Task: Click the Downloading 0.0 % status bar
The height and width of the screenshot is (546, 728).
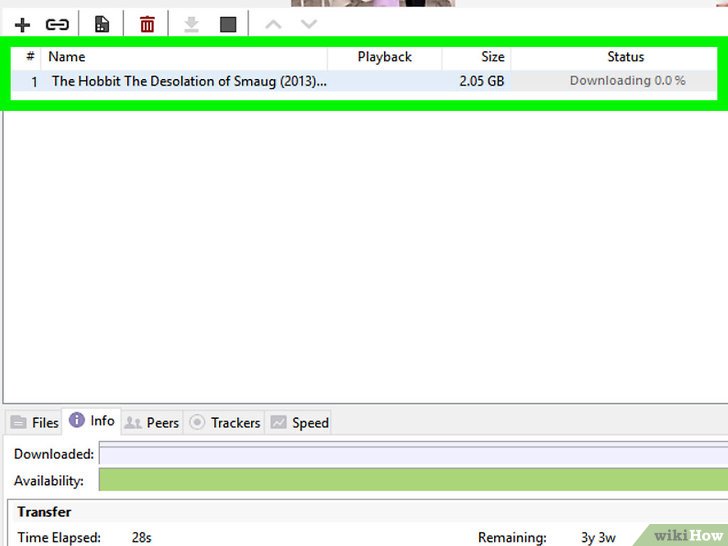Action: coord(614,81)
